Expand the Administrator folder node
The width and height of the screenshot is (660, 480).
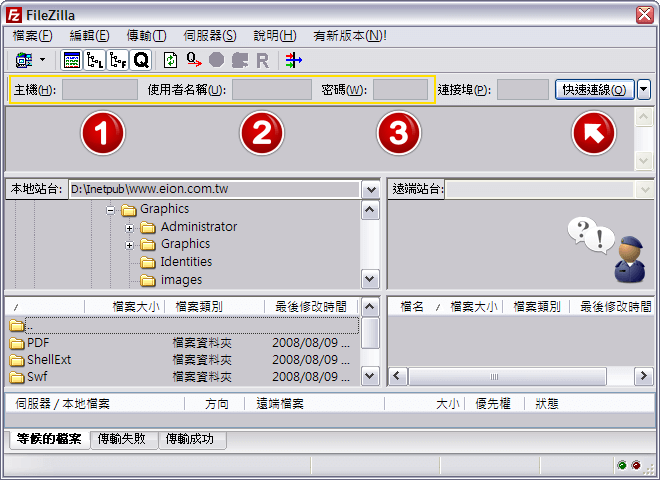pyautogui.click(x=129, y=228)
